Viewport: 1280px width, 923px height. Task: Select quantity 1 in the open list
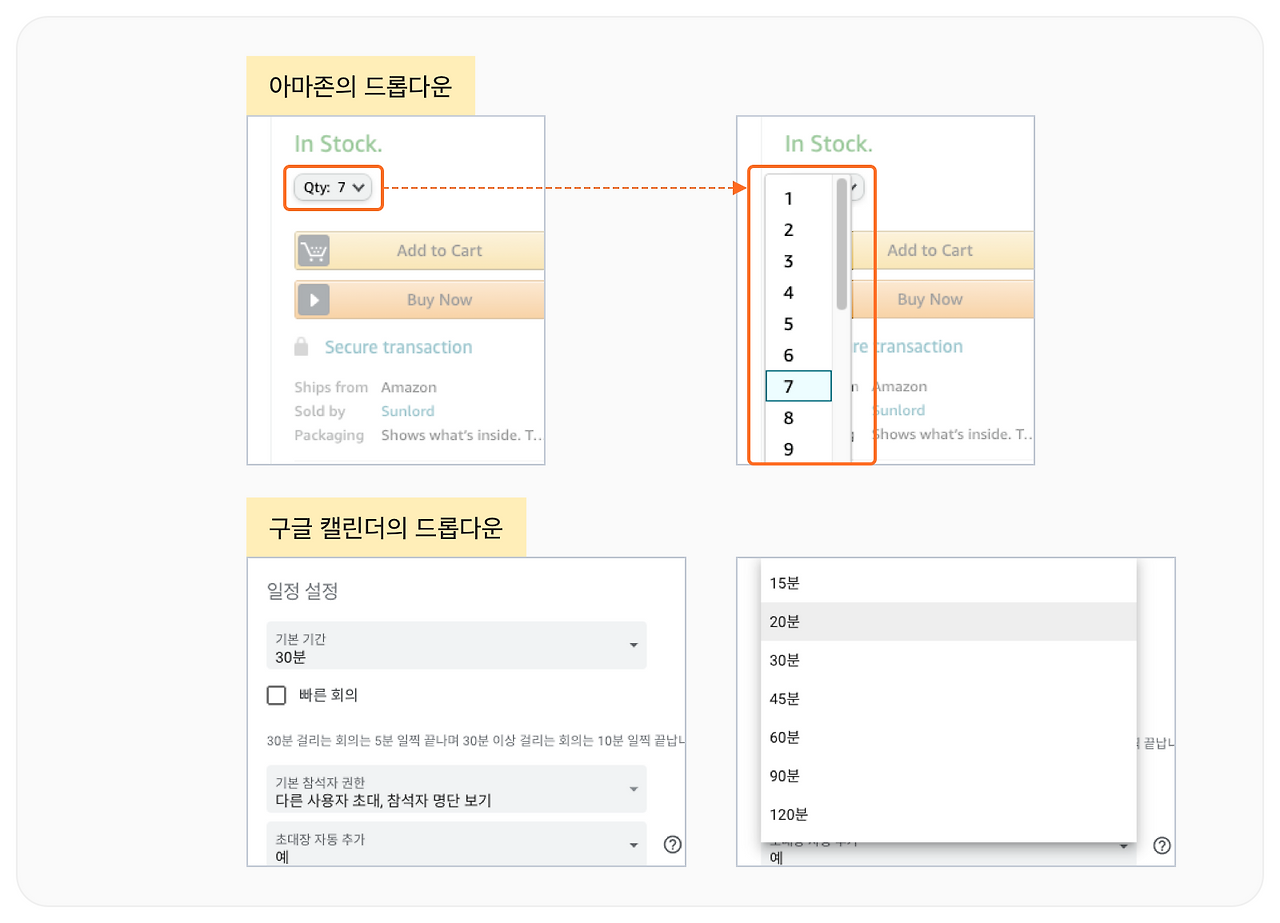[x=799, y=198]
